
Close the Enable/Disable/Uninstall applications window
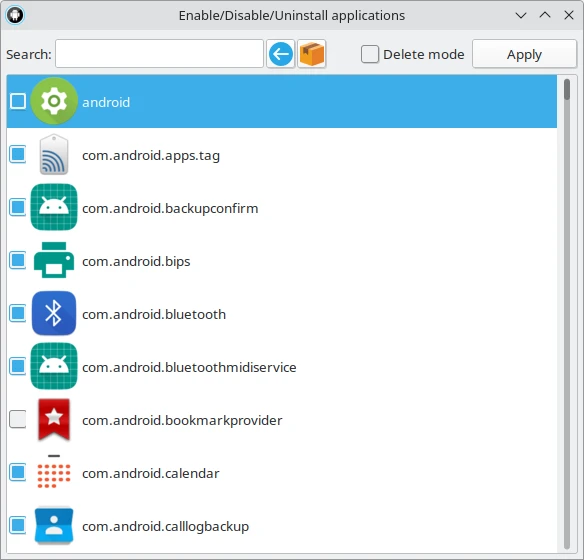coord(569,15)
